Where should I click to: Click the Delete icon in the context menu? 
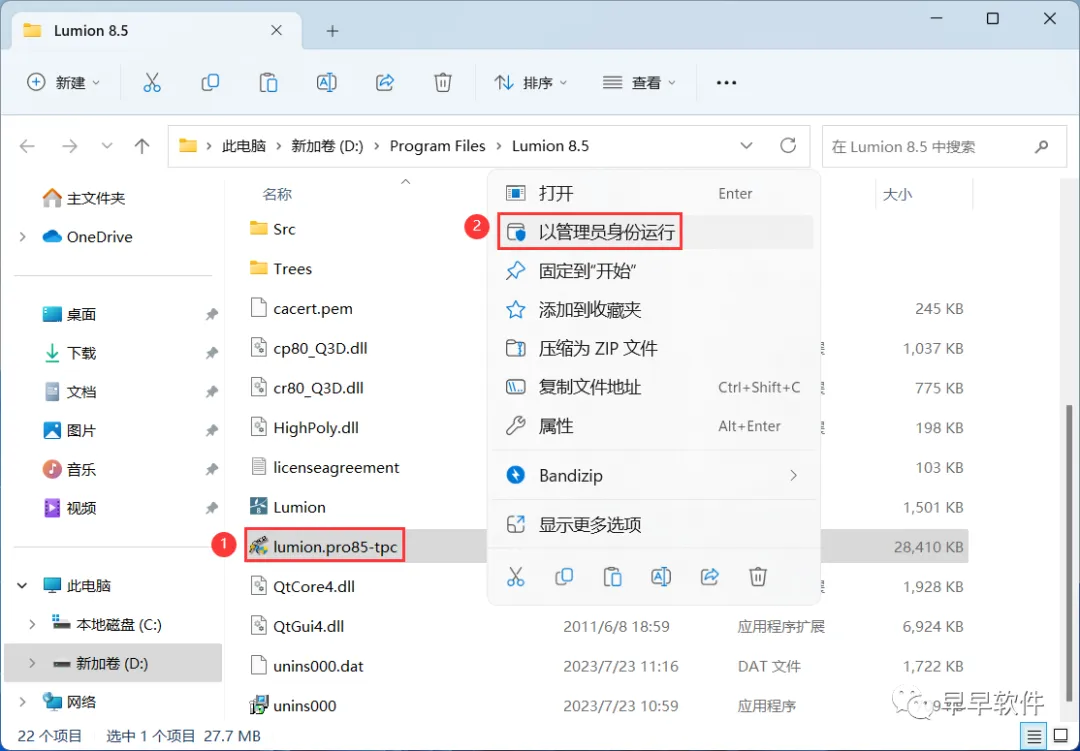pyautogui.click(x=758, y=577)
